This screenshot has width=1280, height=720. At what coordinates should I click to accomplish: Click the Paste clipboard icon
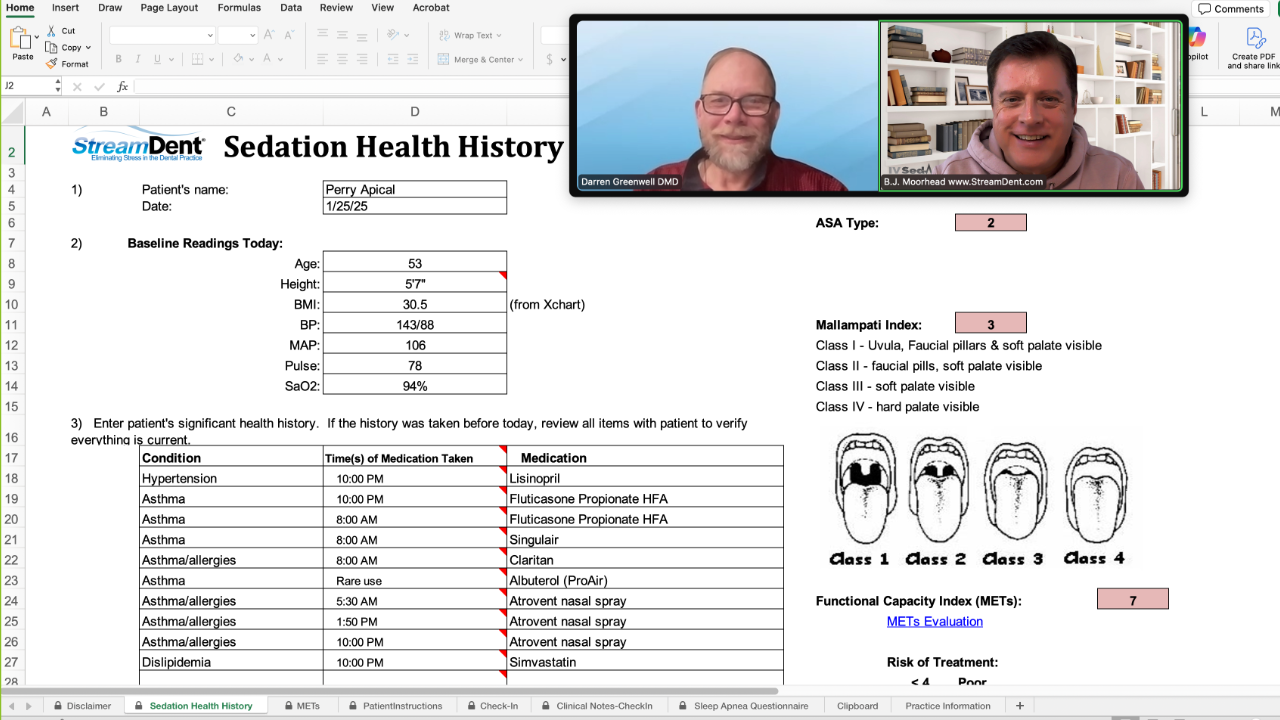(21, 39)
